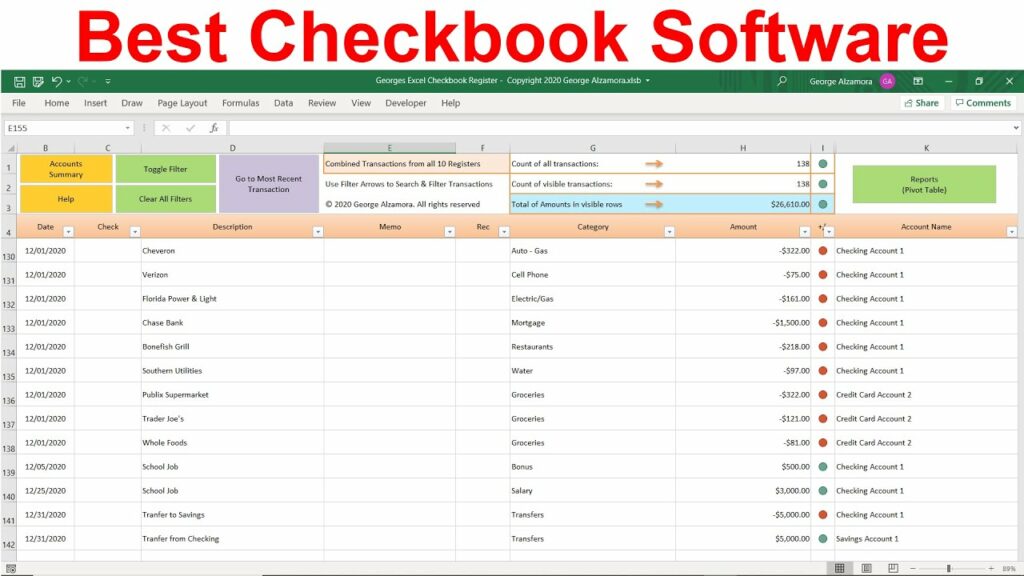Click the Clear All Filters button
This screenshot has height=576, width=1024.
pos(165,199)
